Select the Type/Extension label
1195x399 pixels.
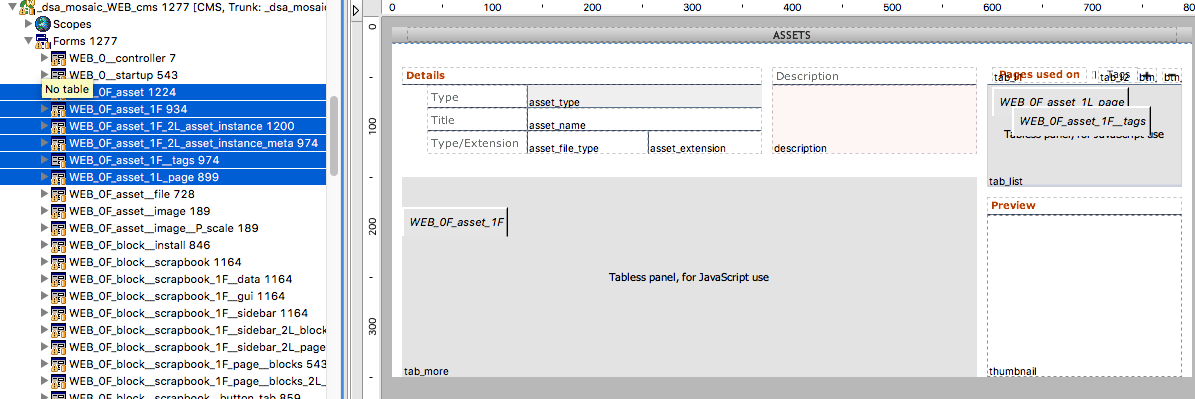(x=475, y=143)
